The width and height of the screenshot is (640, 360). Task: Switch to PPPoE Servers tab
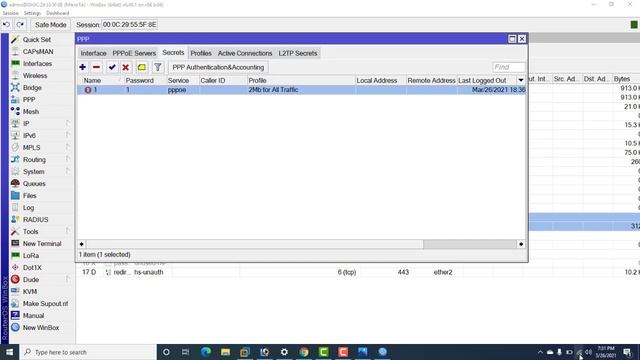[134, 53]
